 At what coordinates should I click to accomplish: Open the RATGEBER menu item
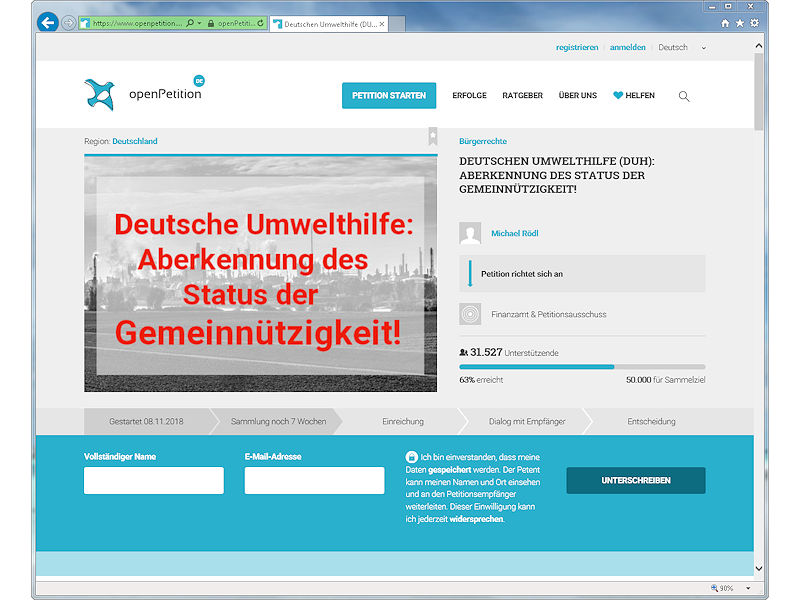coord(522,95)
